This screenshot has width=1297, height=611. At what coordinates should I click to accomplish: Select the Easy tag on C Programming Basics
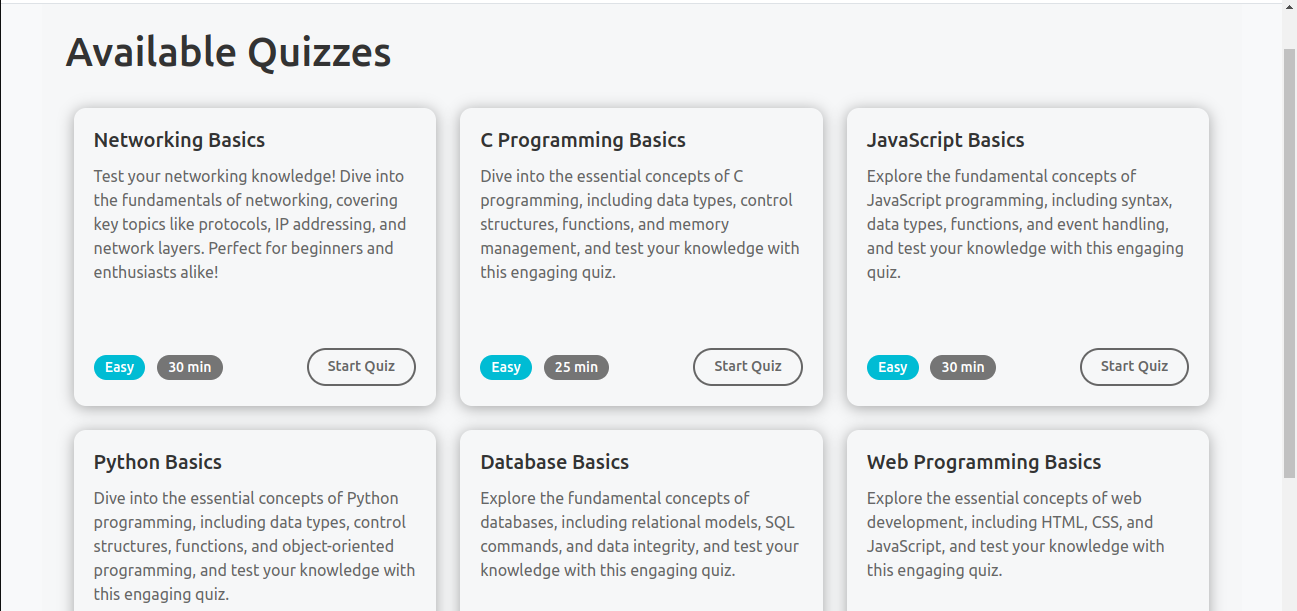[x=506, y=367]
